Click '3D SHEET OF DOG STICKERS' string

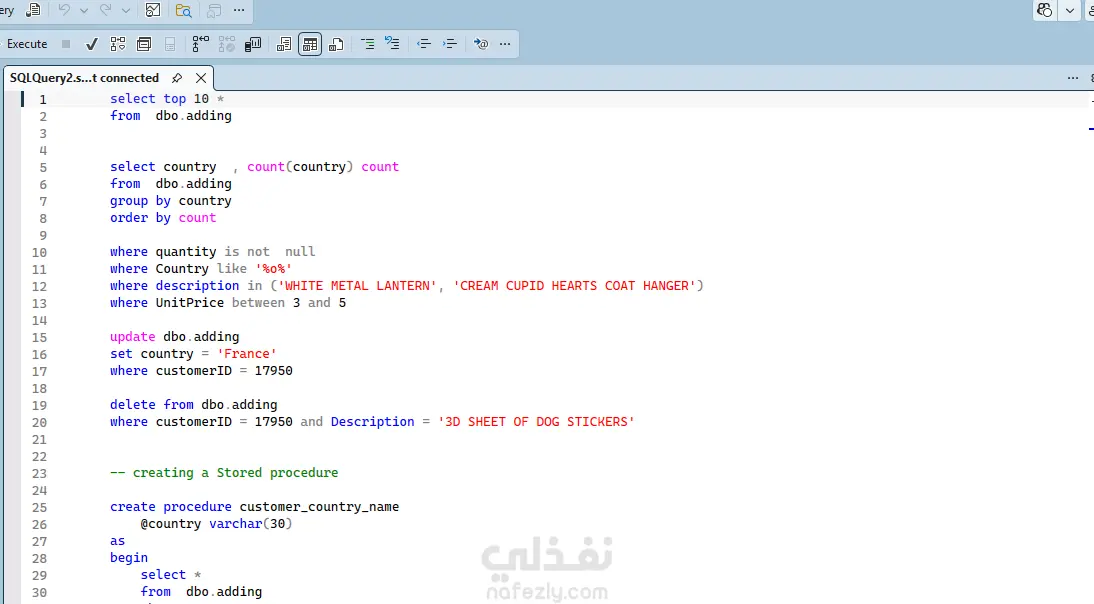[x=536, y=422]
